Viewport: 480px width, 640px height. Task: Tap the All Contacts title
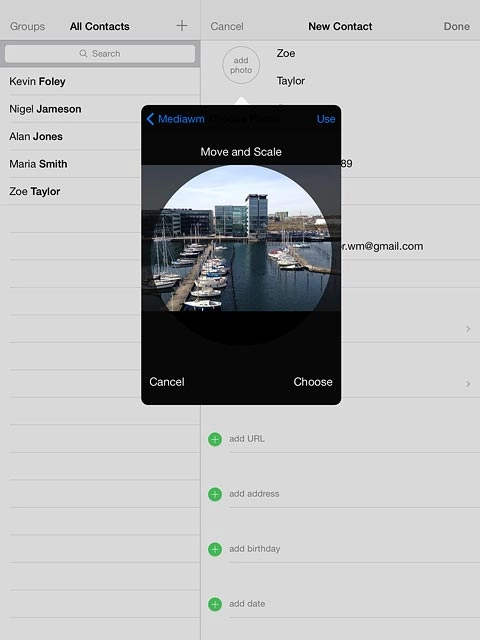pyautogui.click(x=100, y=27)
